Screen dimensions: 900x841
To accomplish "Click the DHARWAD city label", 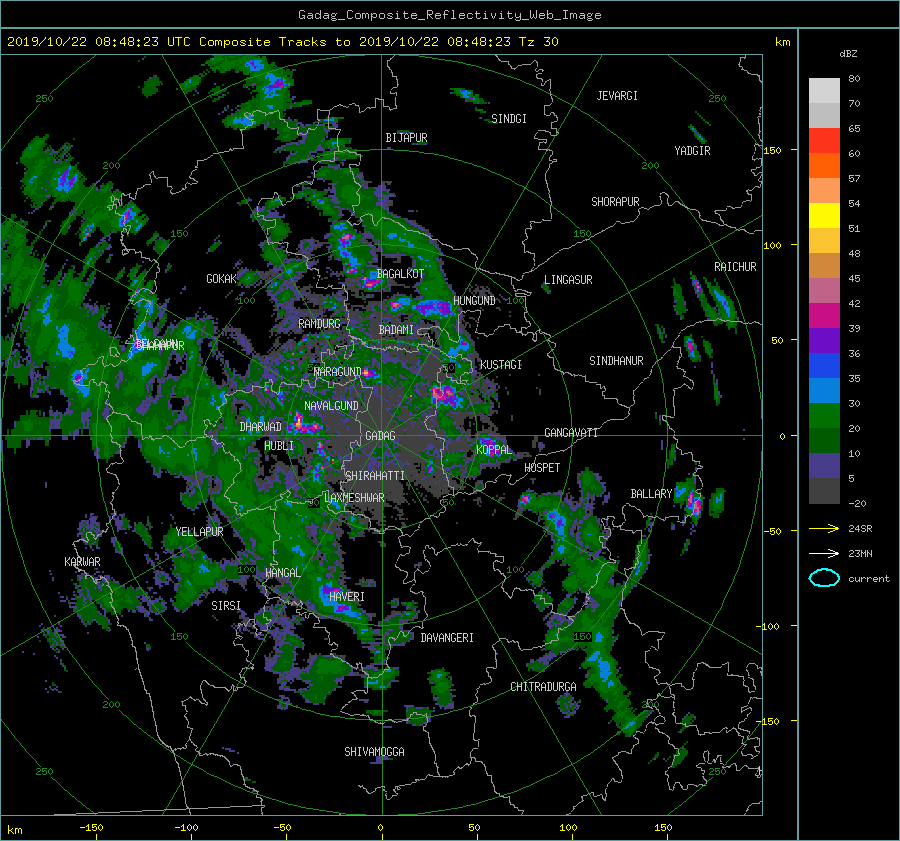I will click(x=261, y=427).
